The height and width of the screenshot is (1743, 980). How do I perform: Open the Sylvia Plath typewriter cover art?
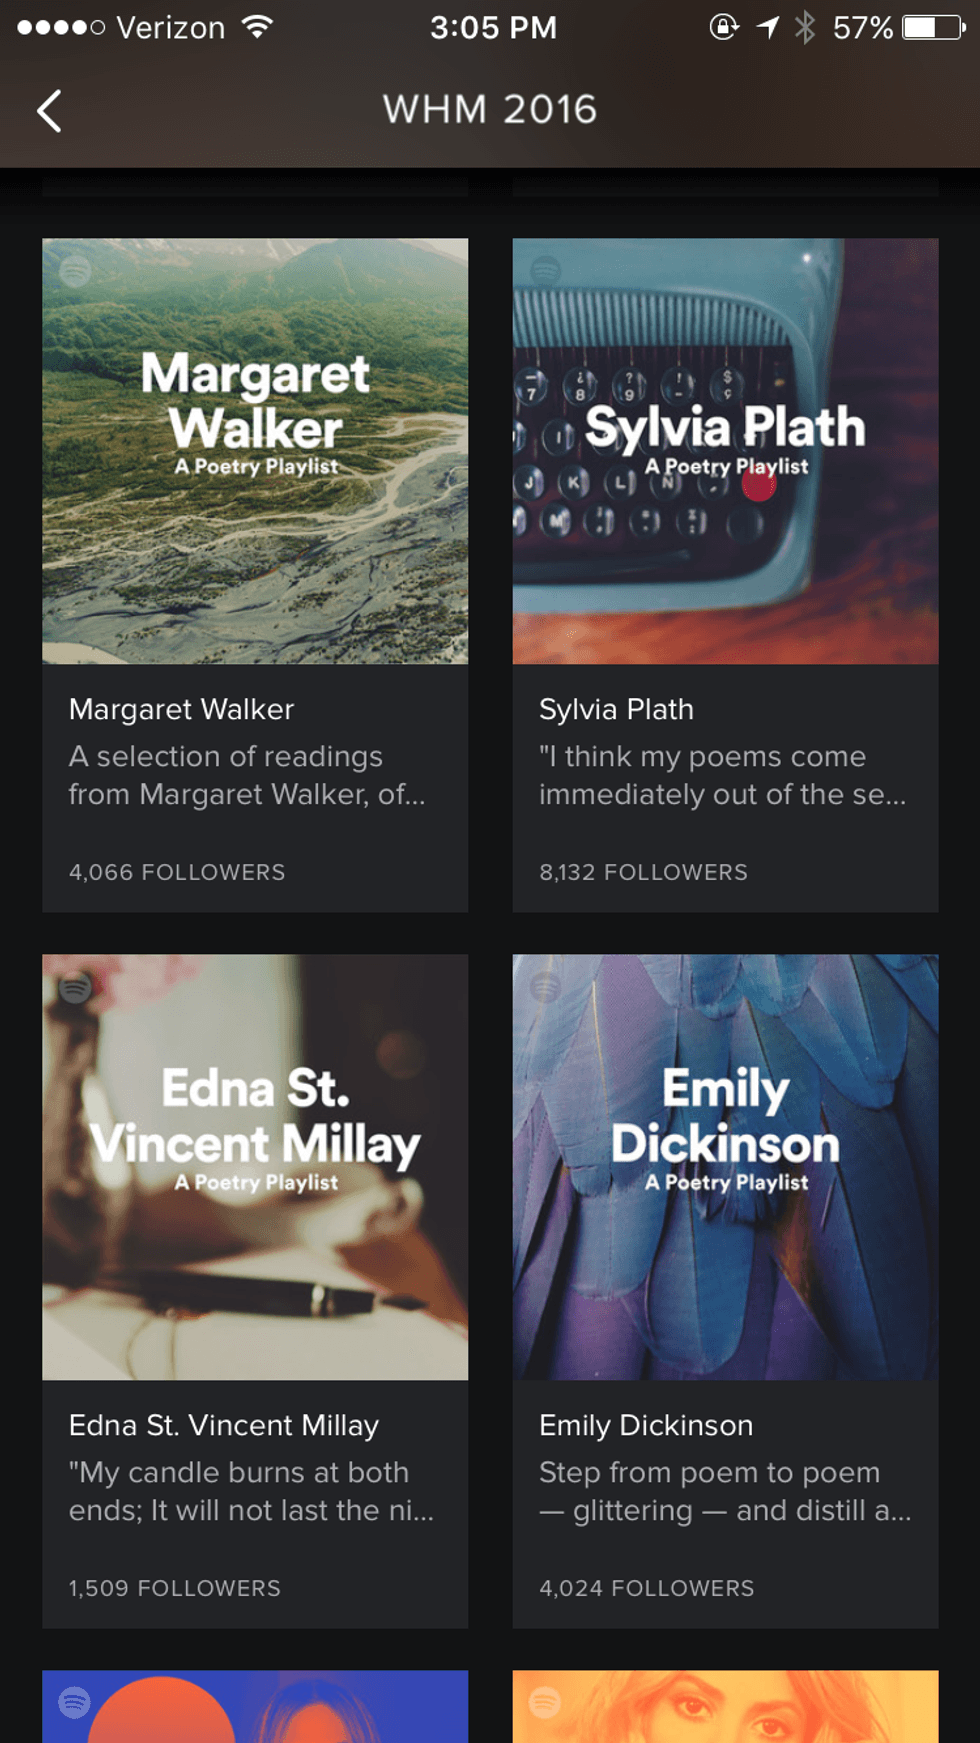coord(725,570)
